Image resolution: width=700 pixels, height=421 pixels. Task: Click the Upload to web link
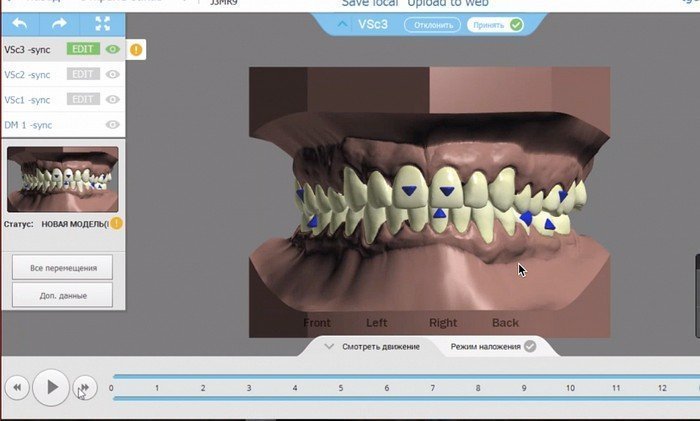[448, 4]
